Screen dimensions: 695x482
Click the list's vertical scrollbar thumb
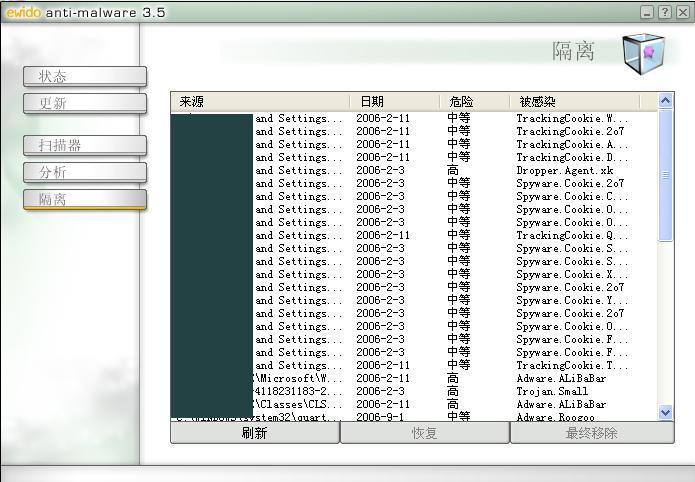[665, 175]
